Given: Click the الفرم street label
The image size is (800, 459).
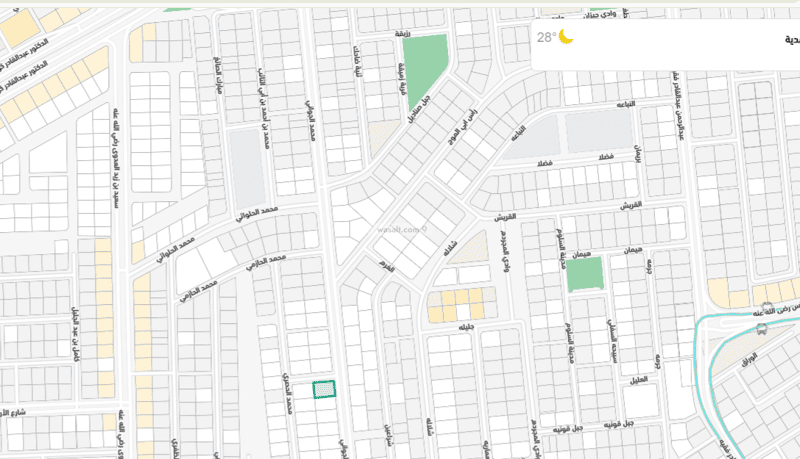Looking at the screenshot, I should (x=387, y=266).
